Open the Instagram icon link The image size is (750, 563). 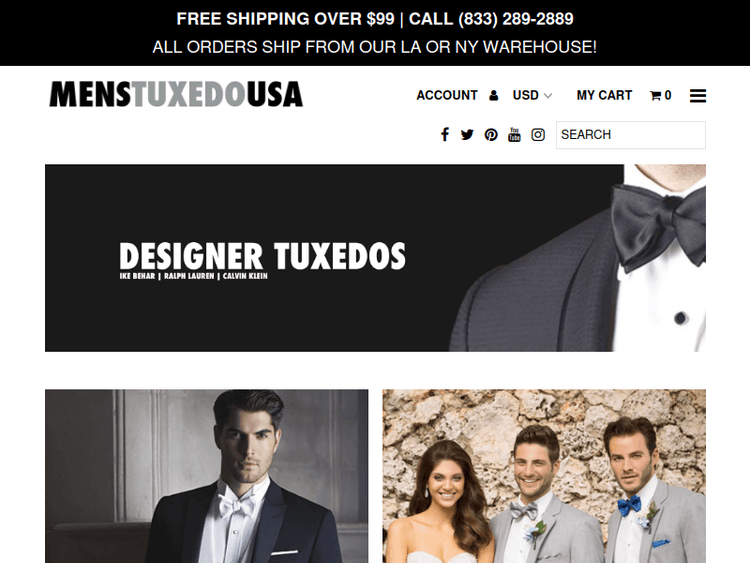[538, 135]
